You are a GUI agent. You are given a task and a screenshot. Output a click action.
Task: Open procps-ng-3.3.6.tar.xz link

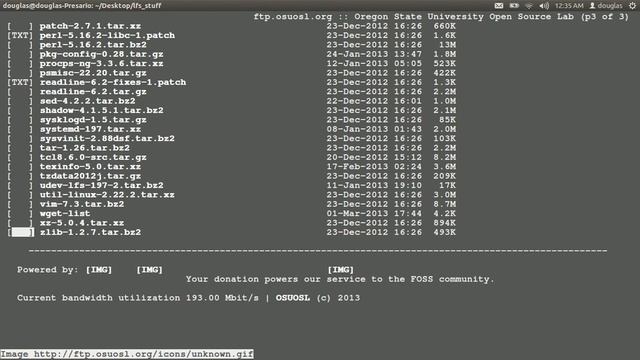[x=102, y=64]
